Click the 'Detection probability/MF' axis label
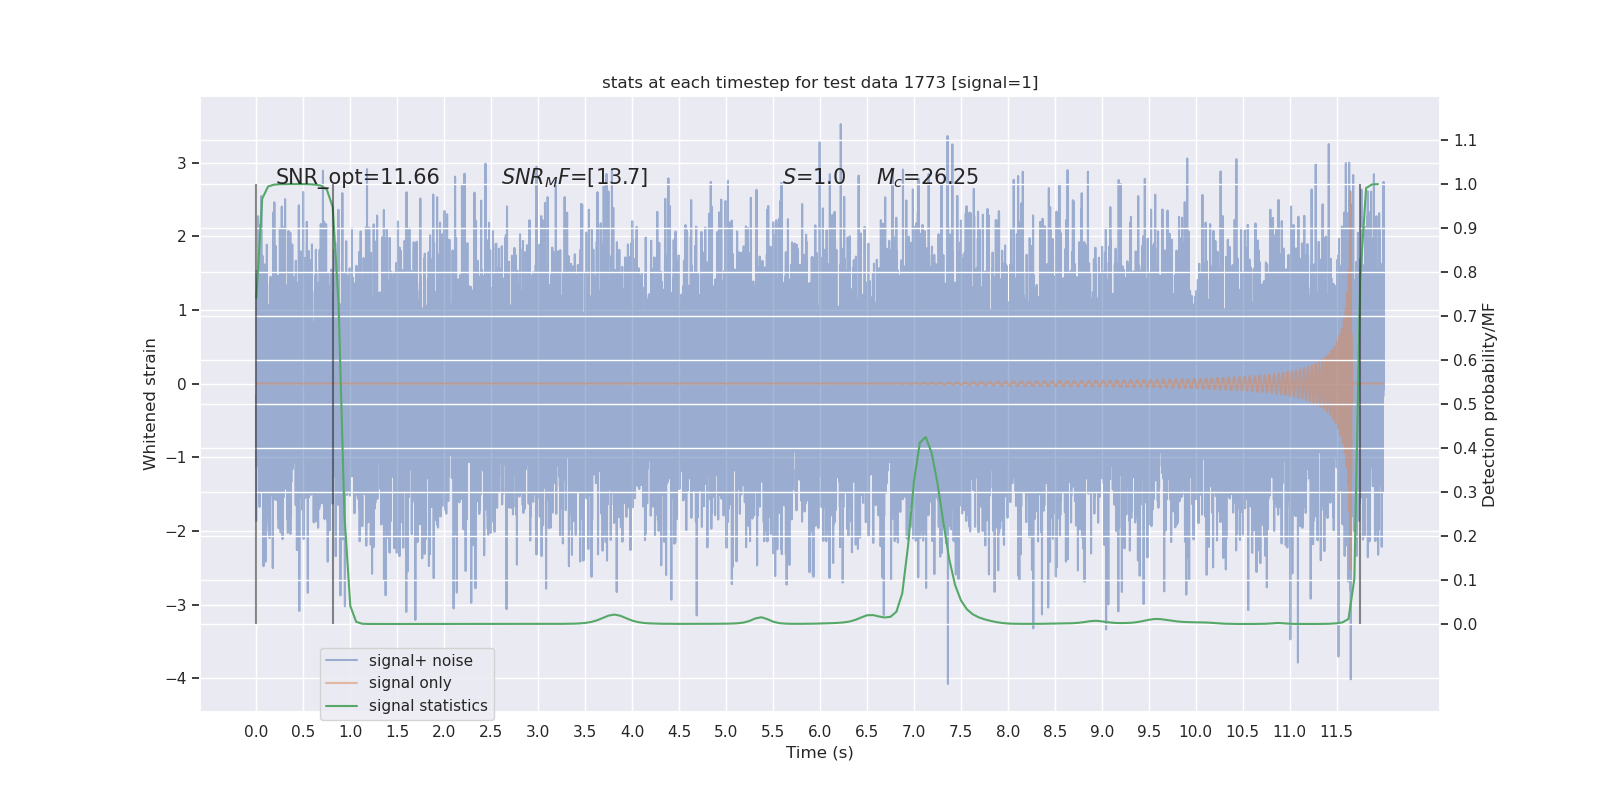This screenshot has width=1600, height=800. click(x=1489, y=405)
